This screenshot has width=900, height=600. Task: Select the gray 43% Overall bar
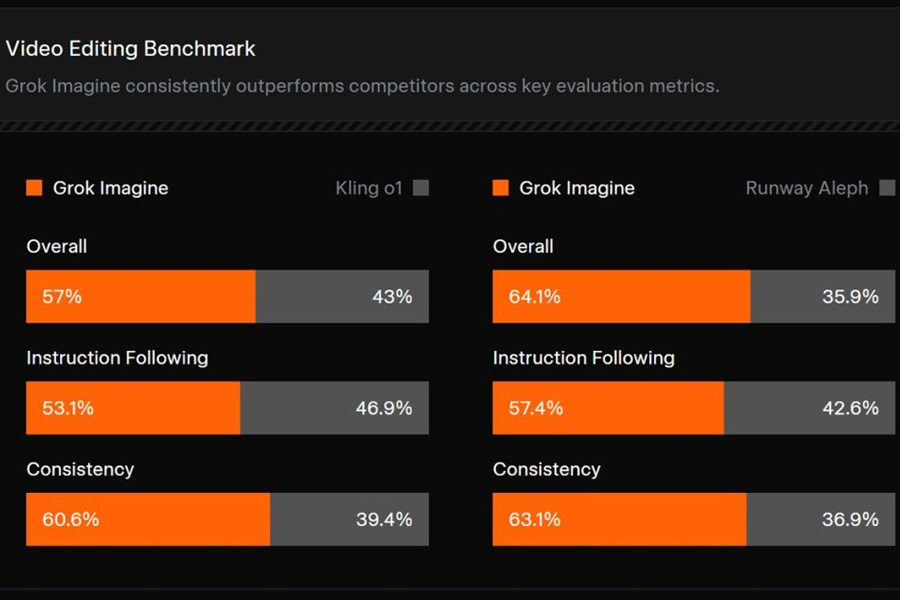342,296
